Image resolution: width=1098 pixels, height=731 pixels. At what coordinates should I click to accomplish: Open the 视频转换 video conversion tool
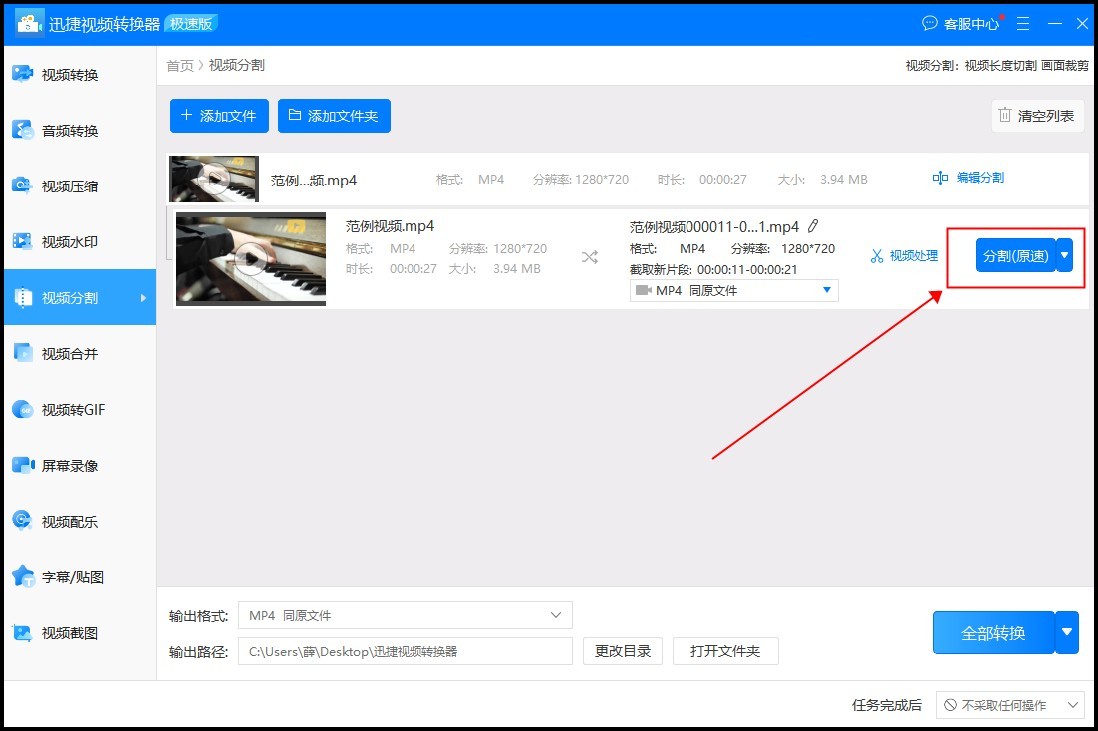(x=60, y=73)
